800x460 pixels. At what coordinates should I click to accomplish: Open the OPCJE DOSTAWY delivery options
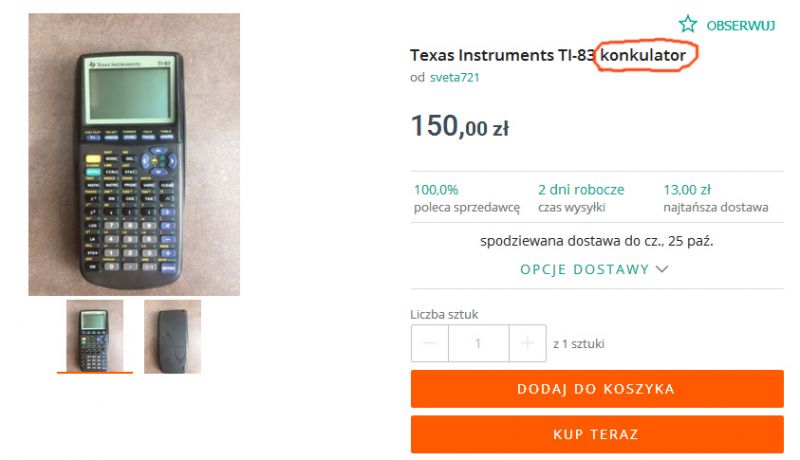click(x=594, y=269)
